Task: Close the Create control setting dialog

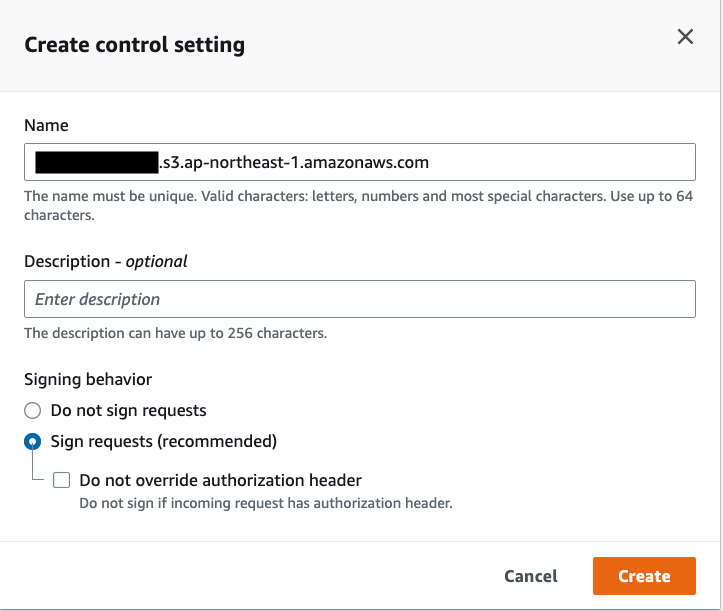Action: click(685, 37)
